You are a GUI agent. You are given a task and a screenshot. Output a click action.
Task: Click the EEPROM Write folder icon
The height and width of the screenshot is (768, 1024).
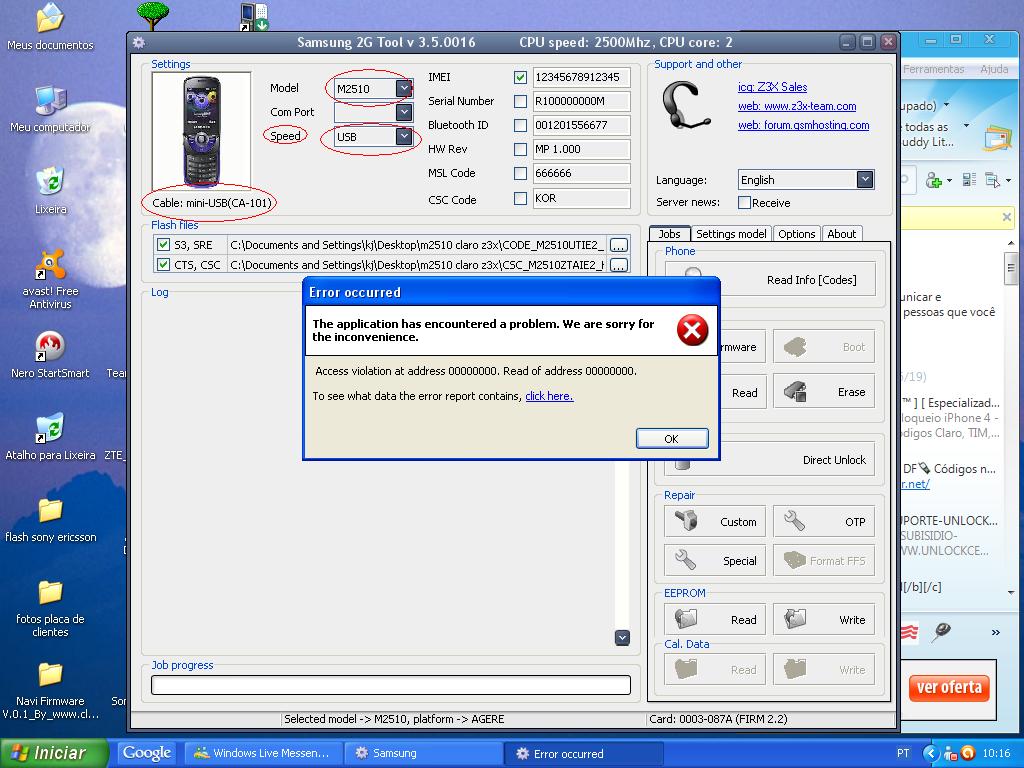795,618
